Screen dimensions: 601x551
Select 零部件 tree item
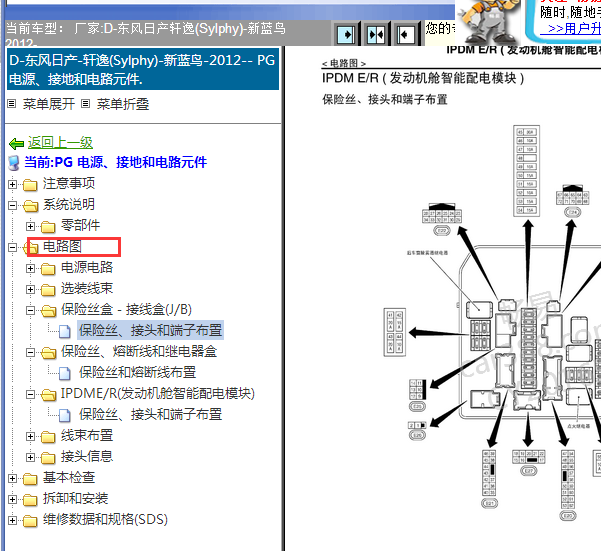[80, 225]
